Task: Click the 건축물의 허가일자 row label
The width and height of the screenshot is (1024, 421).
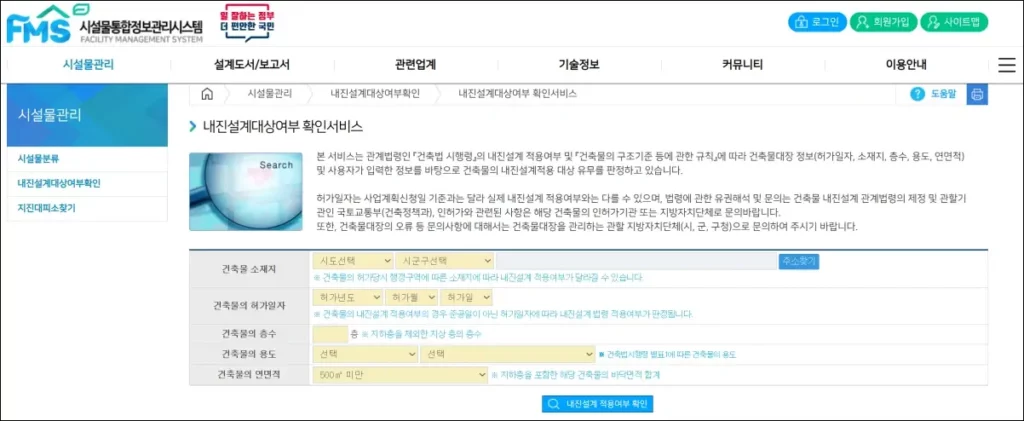Action: click(x=249, y=305)
